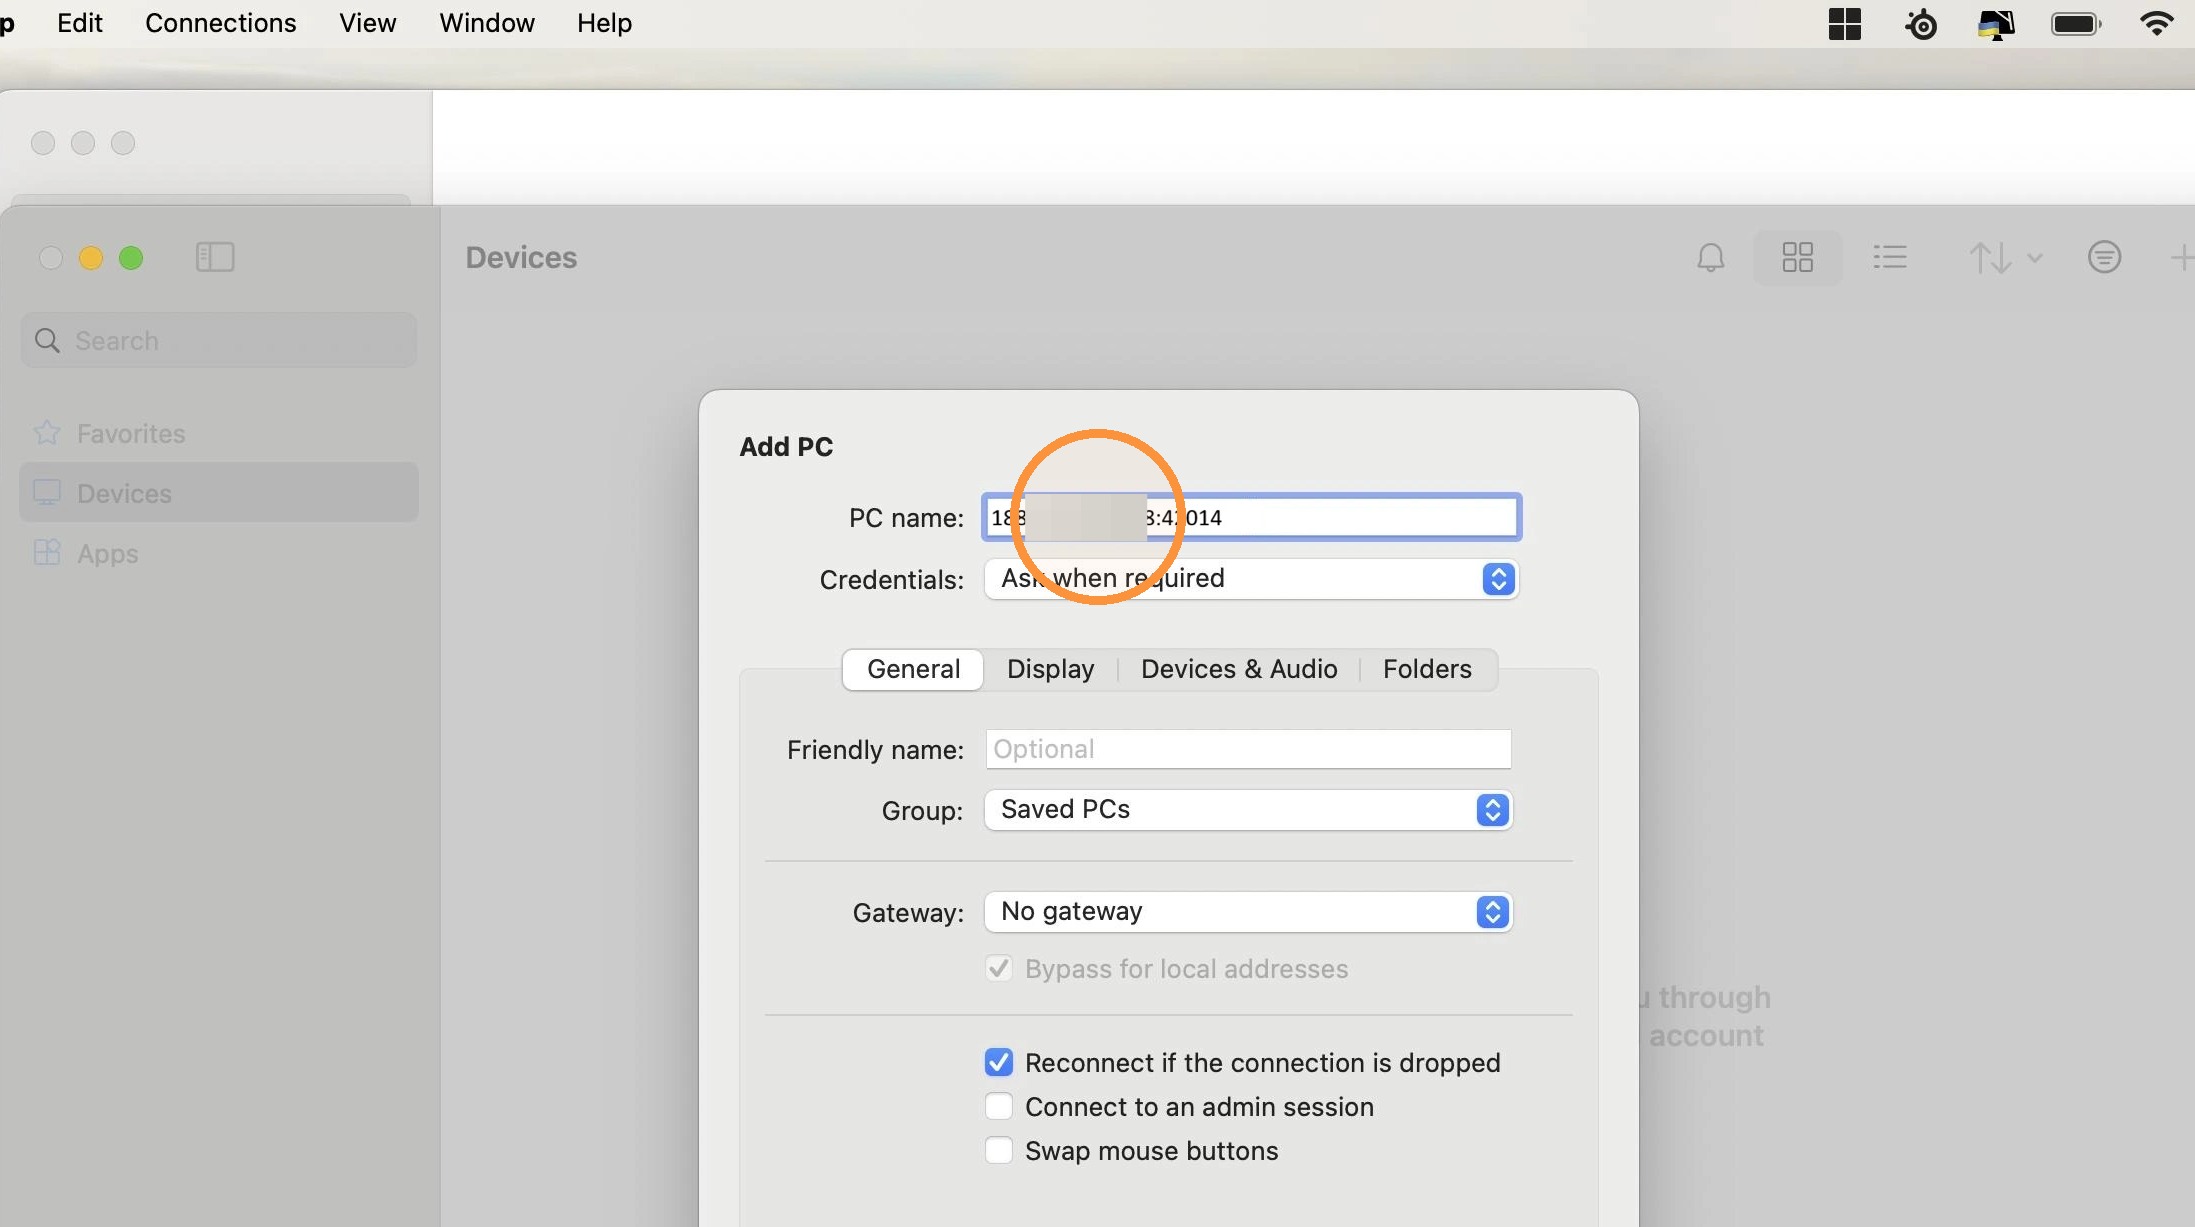2195x1227 pixels.
Task: Open the Group Saved PCs dropdown
Action: [1248, 809]
